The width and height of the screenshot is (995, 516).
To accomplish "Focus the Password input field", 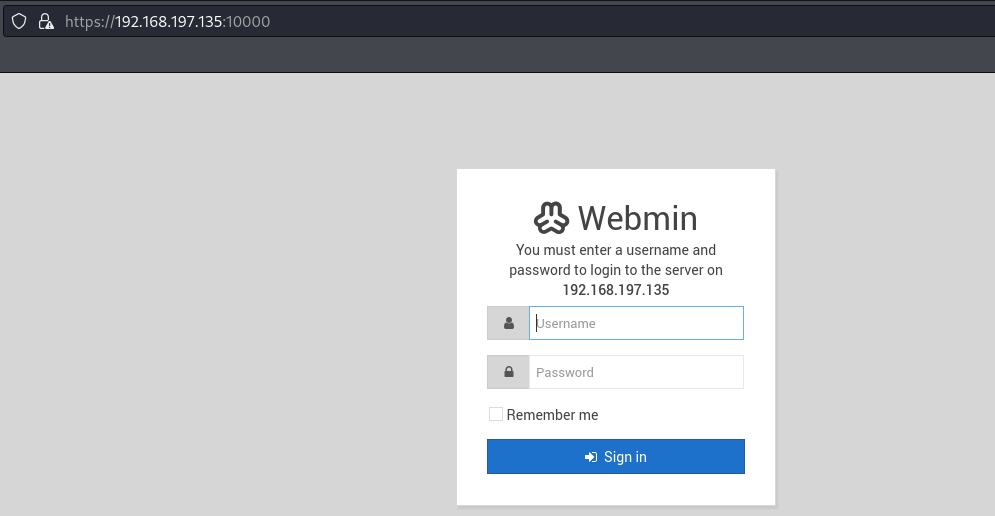I will point(636,372).
